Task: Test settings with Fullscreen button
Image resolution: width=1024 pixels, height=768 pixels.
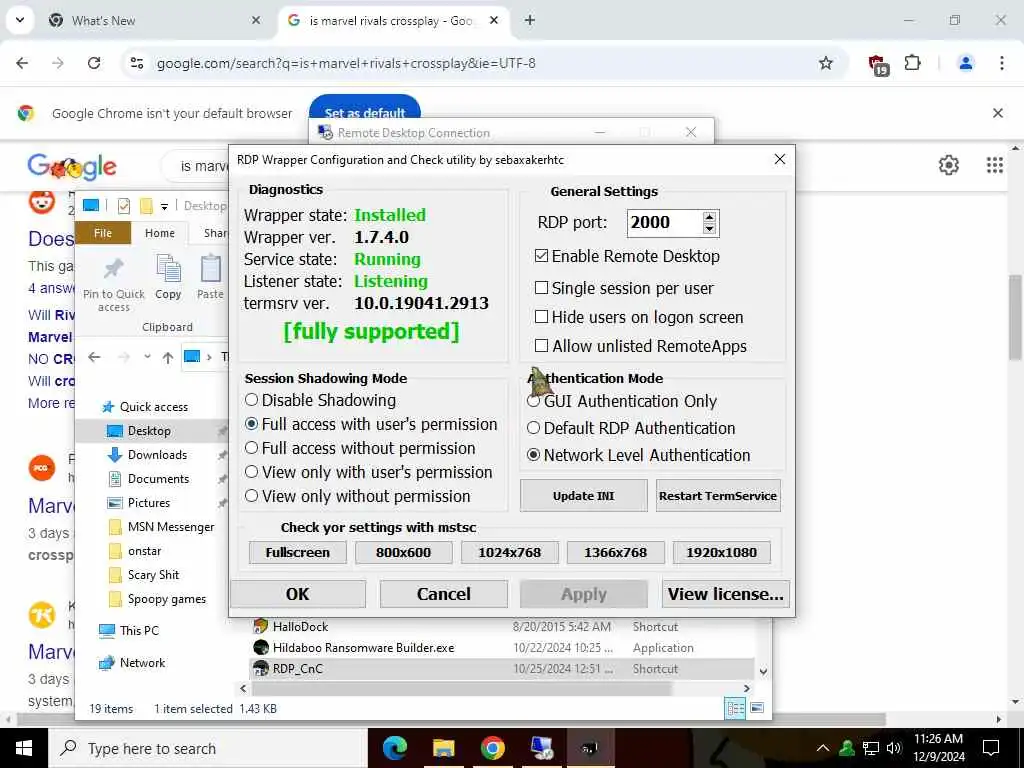Action: pyautogui.click(x=298, y=552)
